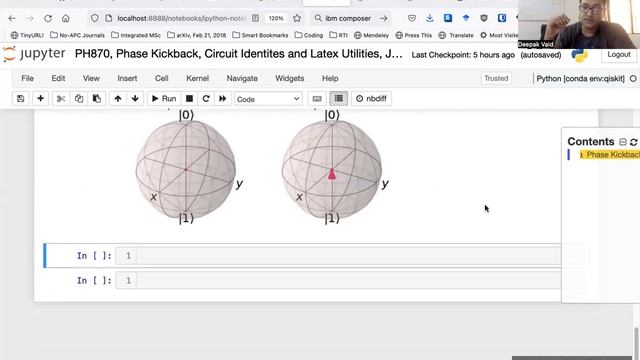
Task: Restart kernel and run all cells
Action: coord(222,99)
